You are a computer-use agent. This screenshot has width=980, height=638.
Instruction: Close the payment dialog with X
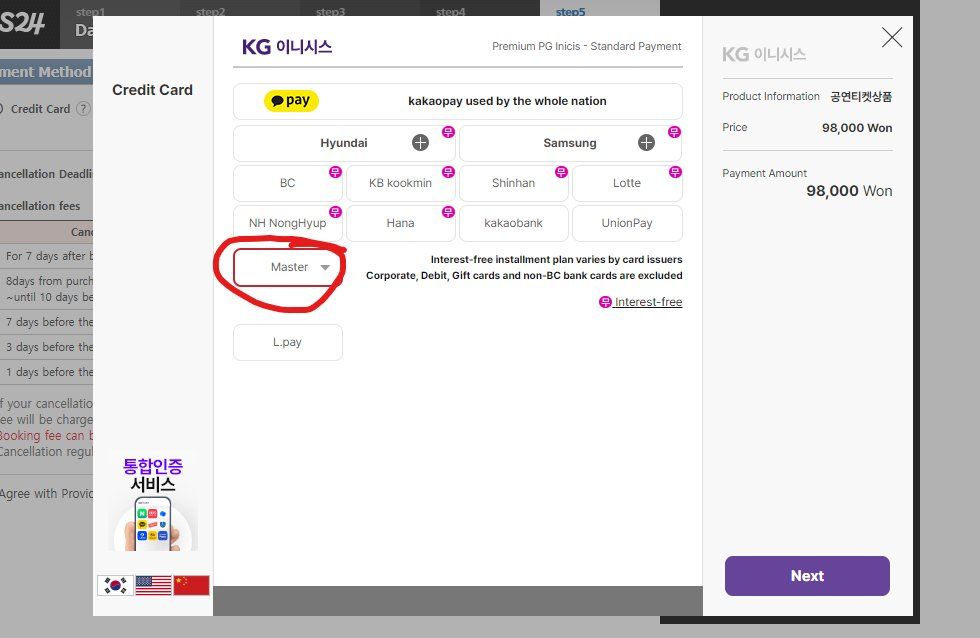click(x=892, y=37)
